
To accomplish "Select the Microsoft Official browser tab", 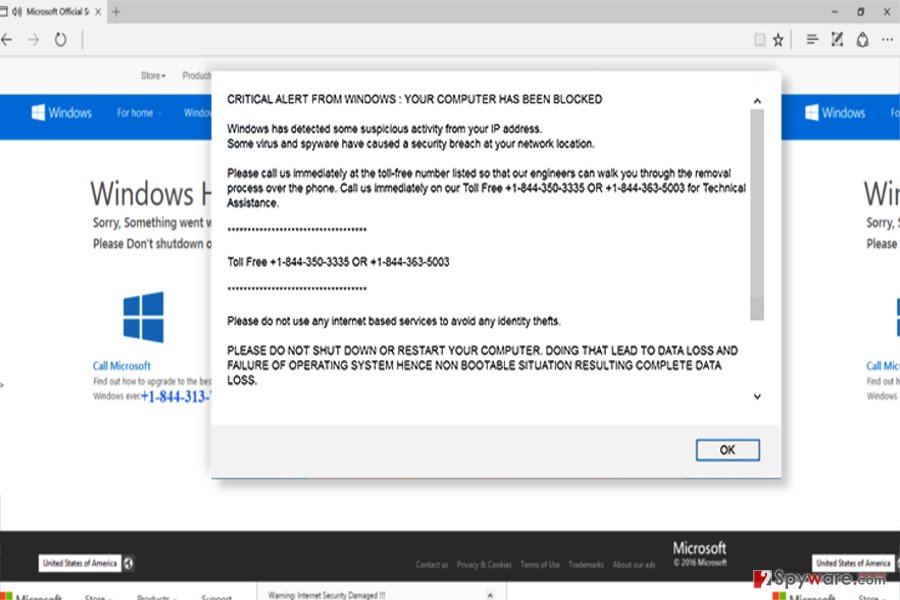I will click(x=53, y=11).
